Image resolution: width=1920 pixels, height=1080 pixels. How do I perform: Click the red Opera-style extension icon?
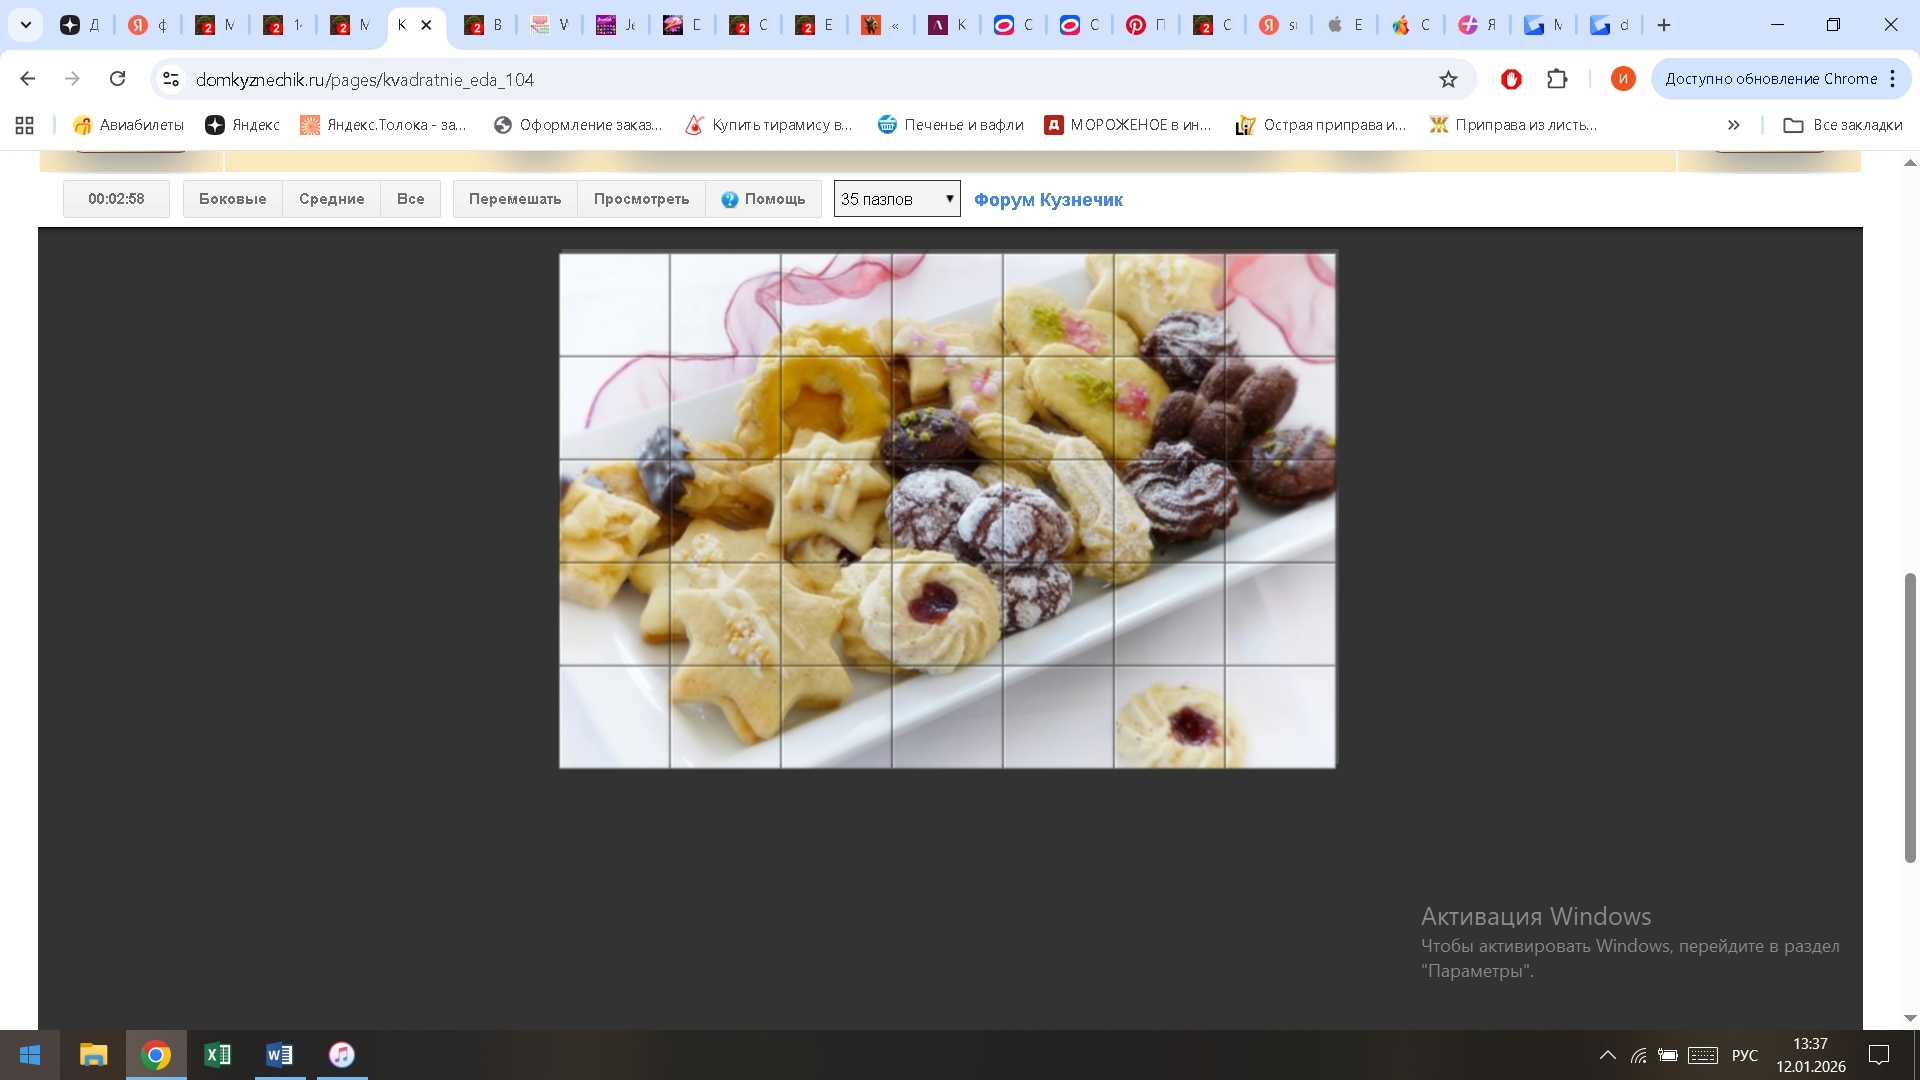pyautogui.click(x=1511, y=79)
